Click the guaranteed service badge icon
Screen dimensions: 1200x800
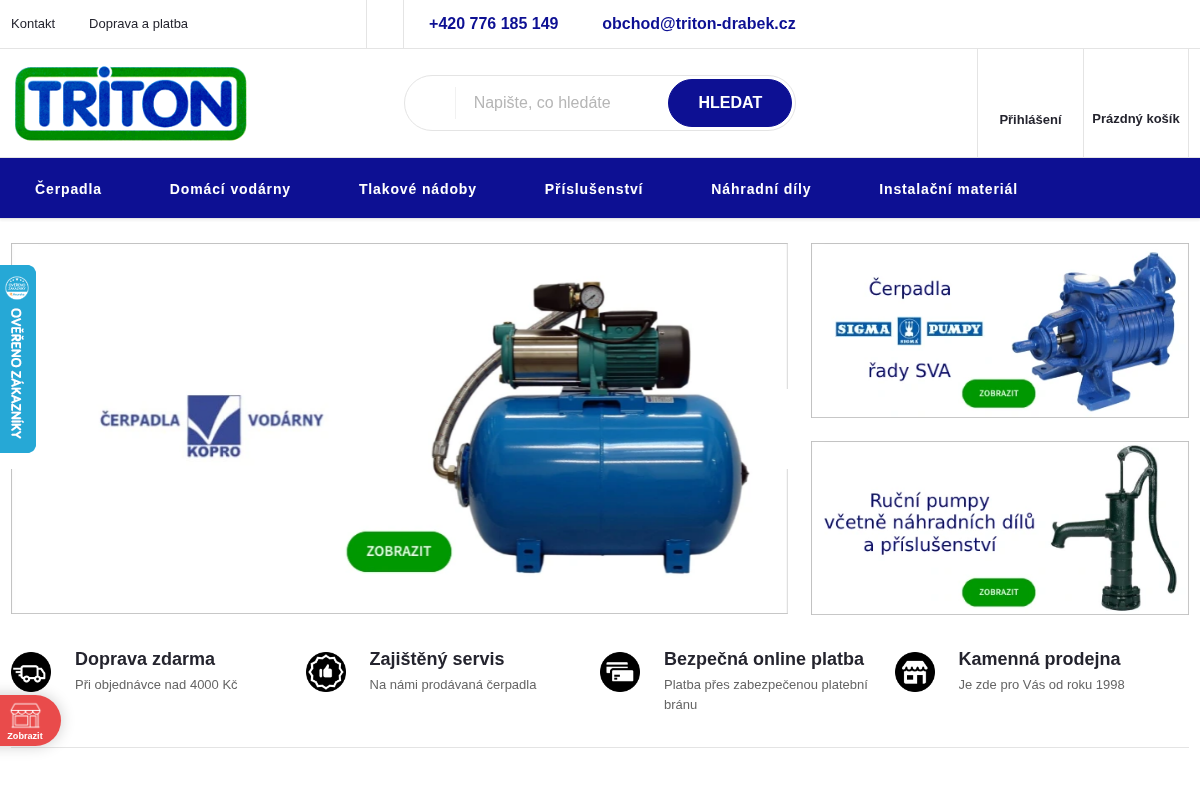pyautogui.click(x=326, y=672)
